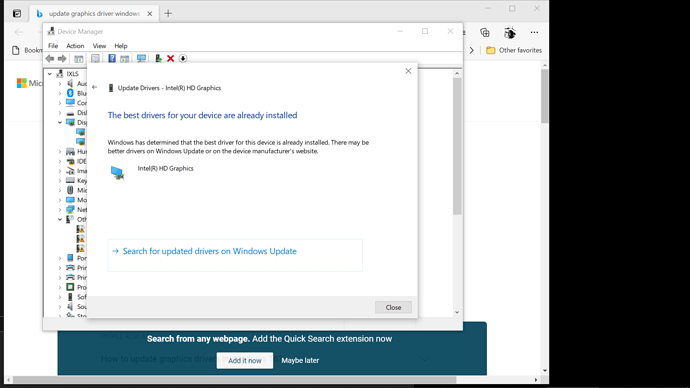Expand the webpage question dropdown chevron
This screenshot has height=388, width=690.
pyautogui.click(x=424, y=359)
